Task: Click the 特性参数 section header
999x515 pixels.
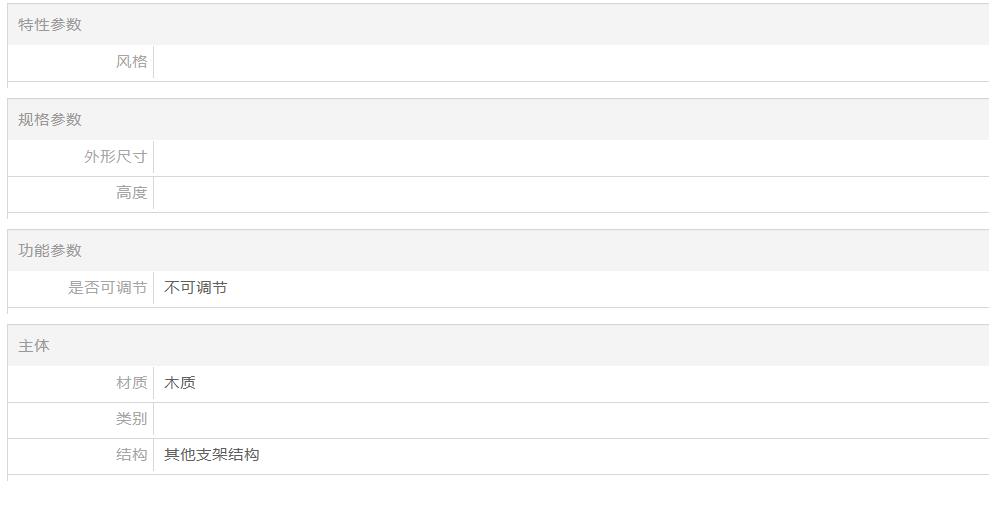Action: point(50,25)
